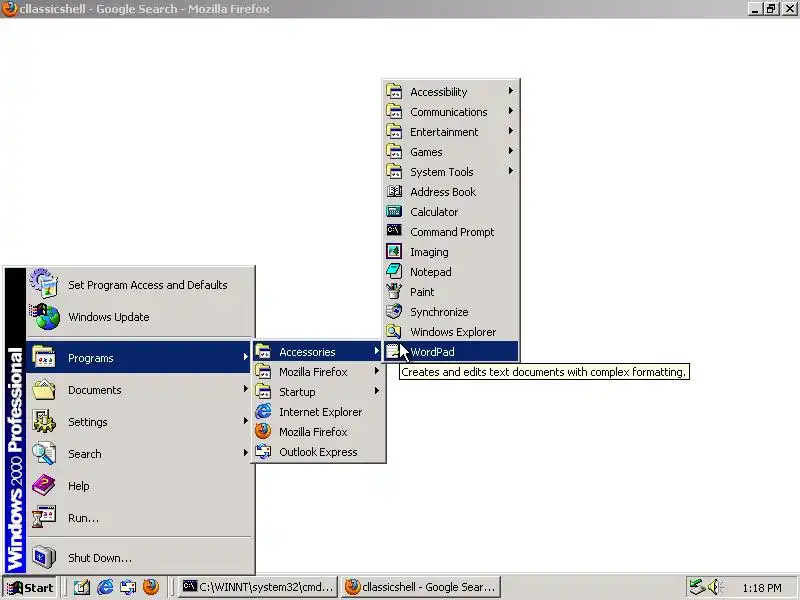Switch to the cmd.exe taskbar button
The height and width of the screenshot is (600, 800).
click(x=258, y=587)
